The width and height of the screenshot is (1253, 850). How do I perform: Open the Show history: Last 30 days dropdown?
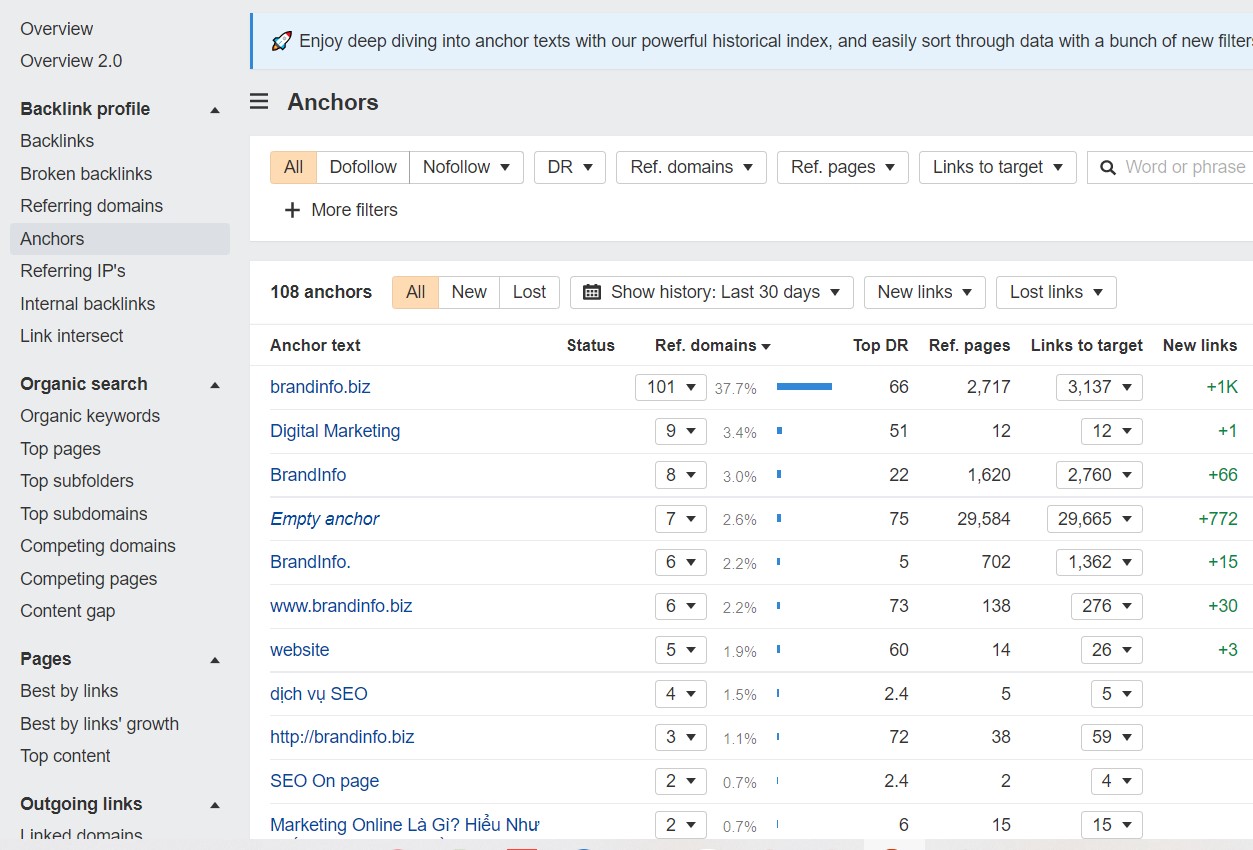point(712,292)
